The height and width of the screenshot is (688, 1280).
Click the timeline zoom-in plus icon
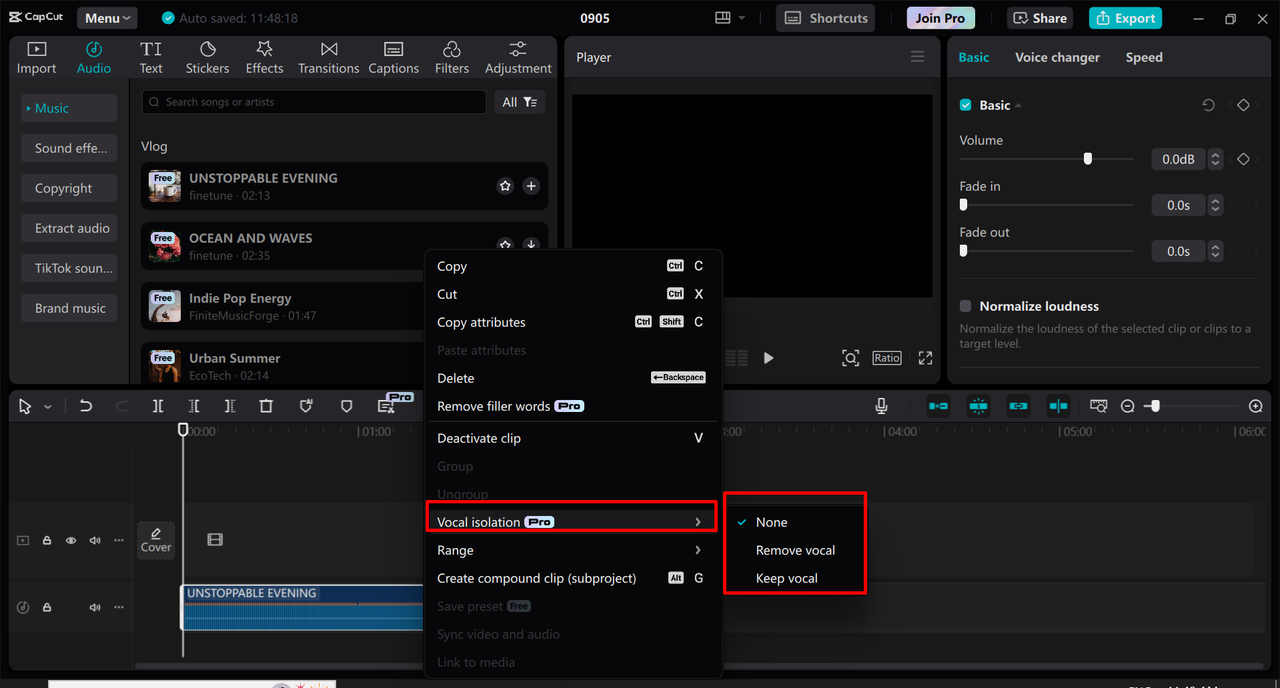1256,406
